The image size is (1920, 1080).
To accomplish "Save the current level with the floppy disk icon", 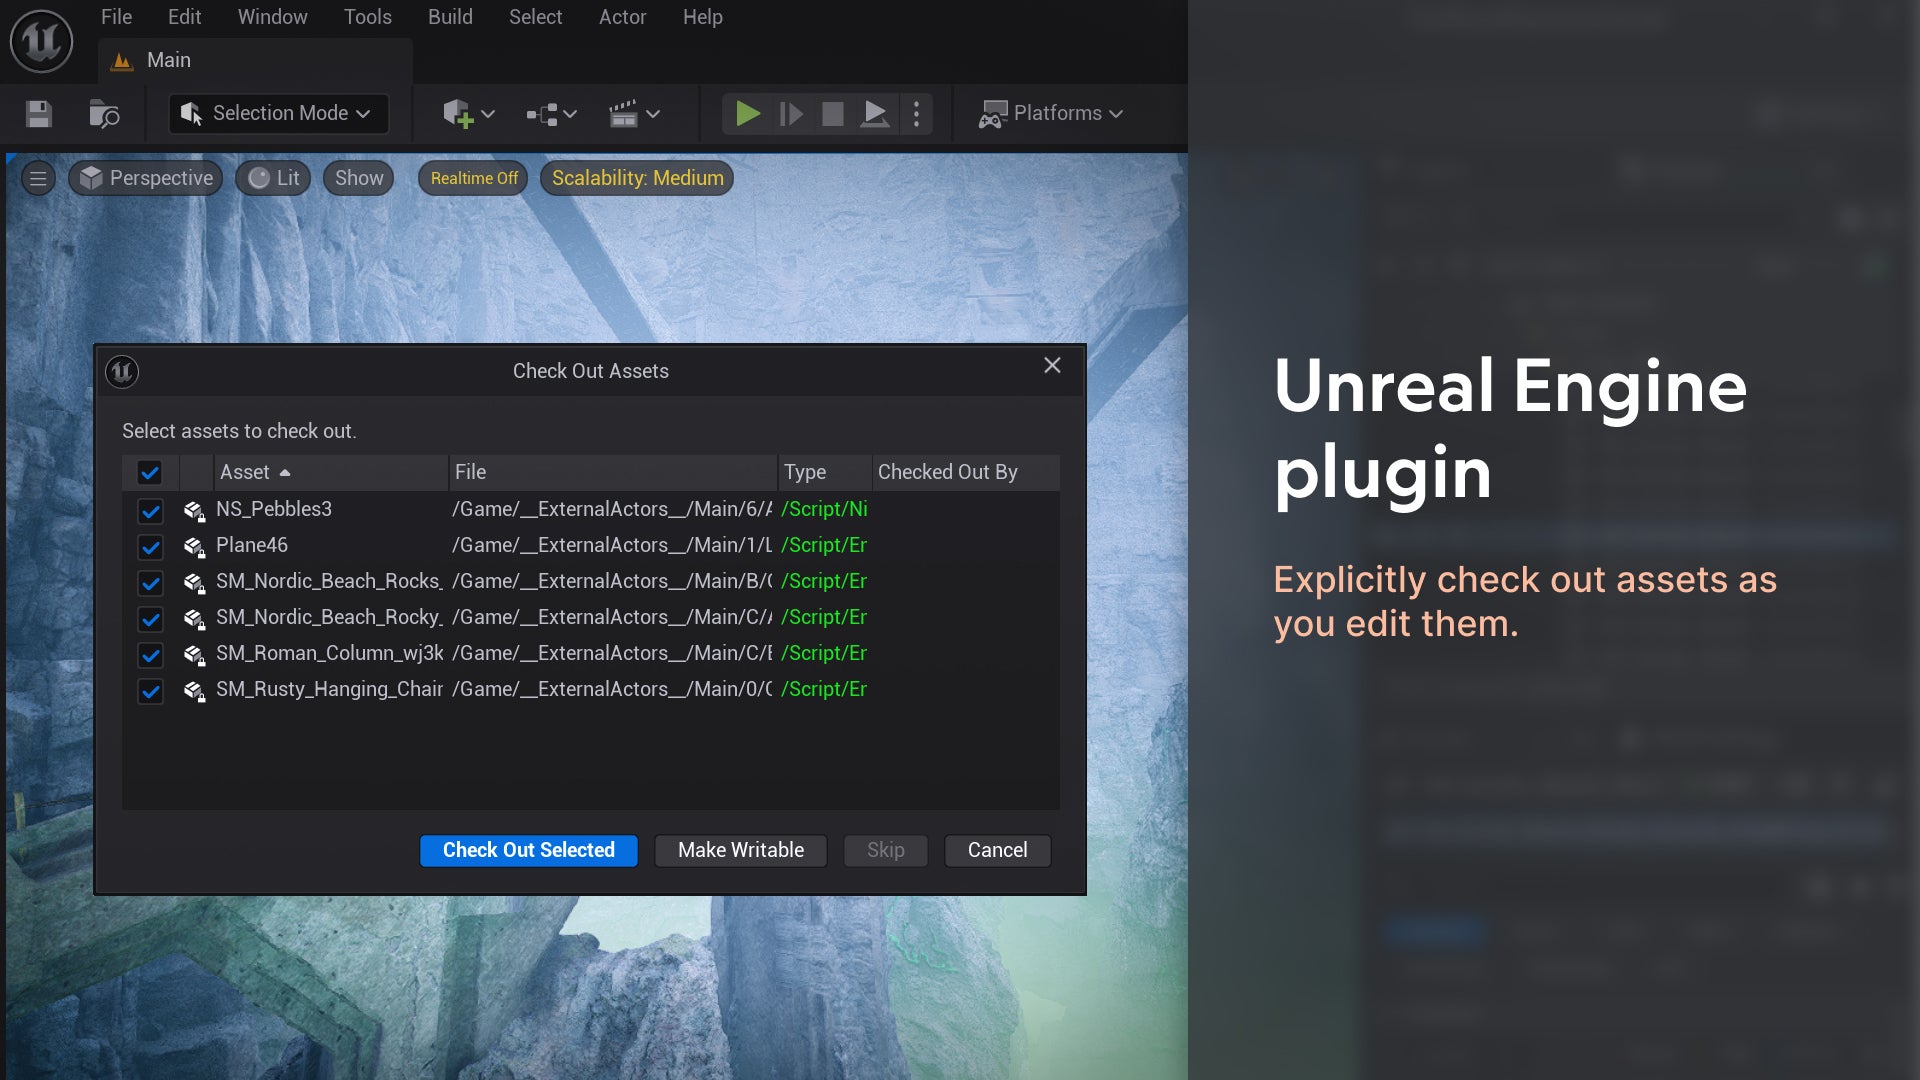I will 39,114.
